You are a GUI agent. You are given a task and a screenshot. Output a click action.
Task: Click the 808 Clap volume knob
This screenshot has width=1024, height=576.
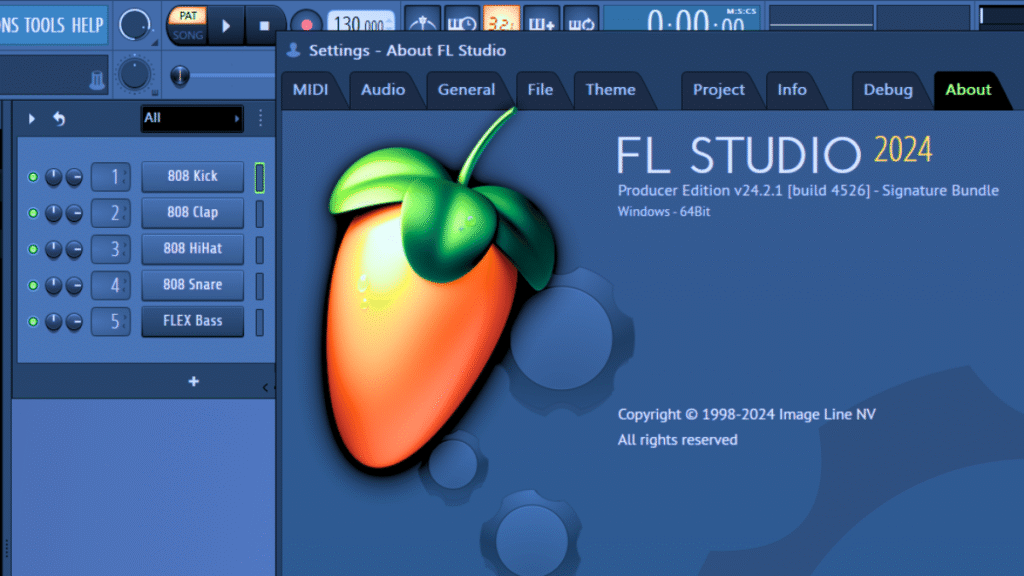click(74, 213)
